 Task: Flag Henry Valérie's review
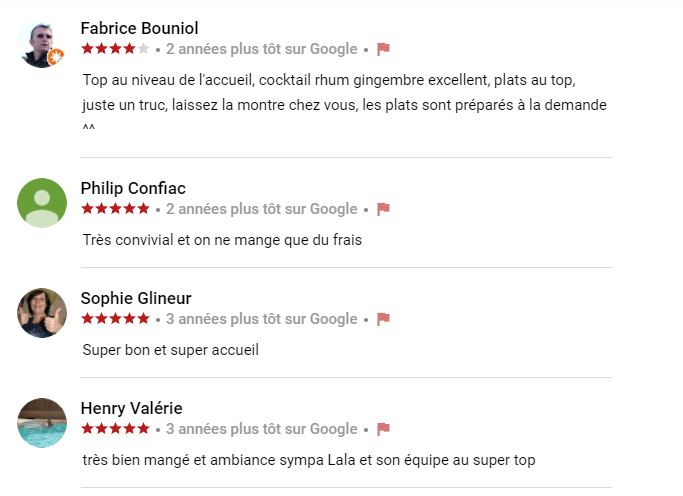point(383,429)
